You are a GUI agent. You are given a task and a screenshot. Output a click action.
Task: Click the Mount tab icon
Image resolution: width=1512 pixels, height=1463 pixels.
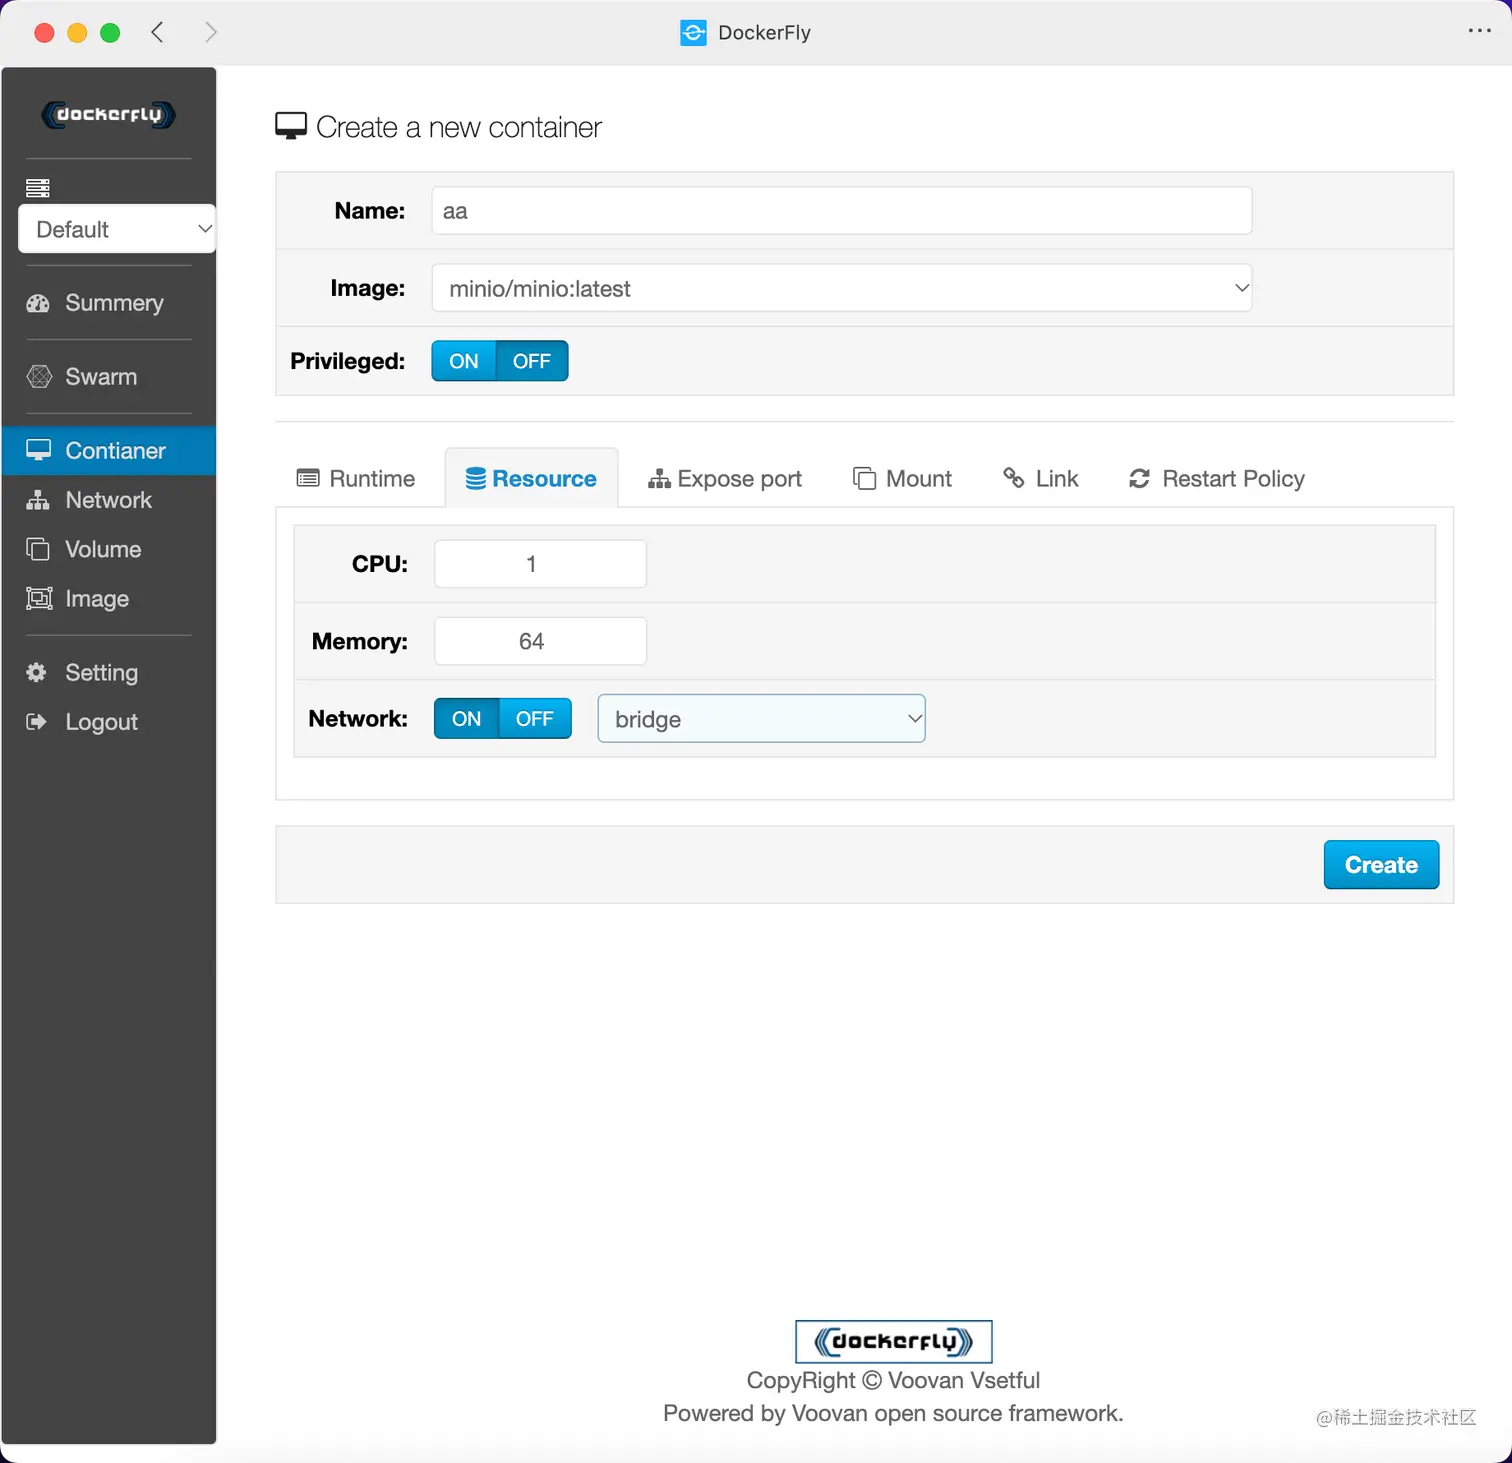[x=864, y=478]
